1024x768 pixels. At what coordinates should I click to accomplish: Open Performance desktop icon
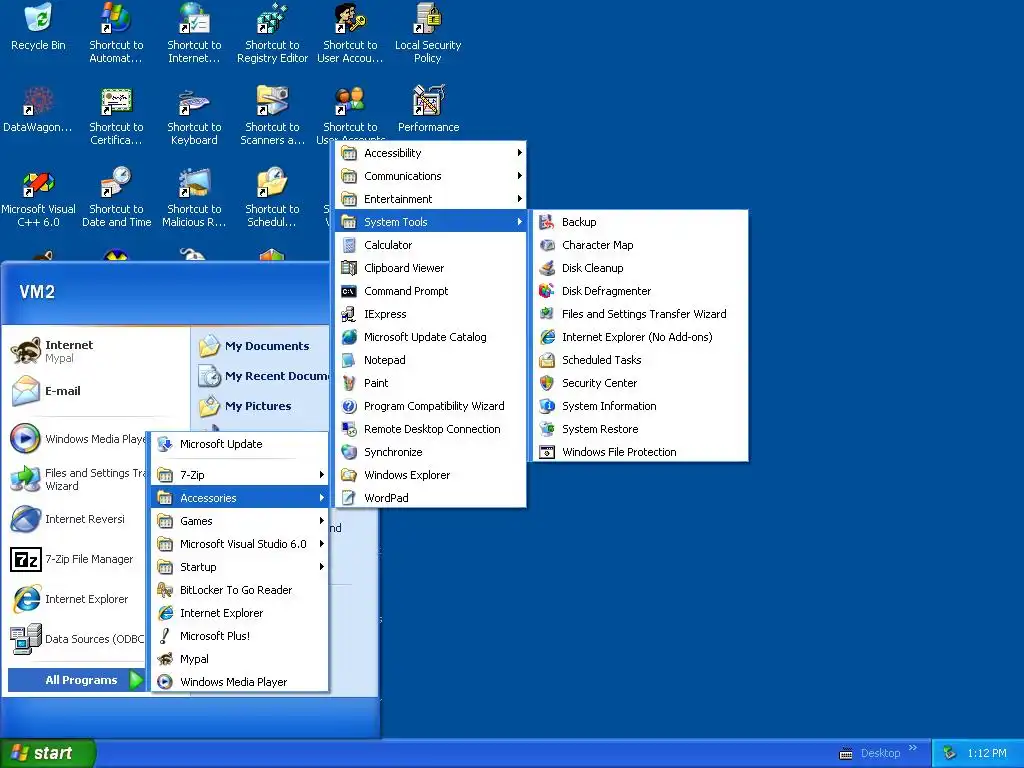pos(428,108)
